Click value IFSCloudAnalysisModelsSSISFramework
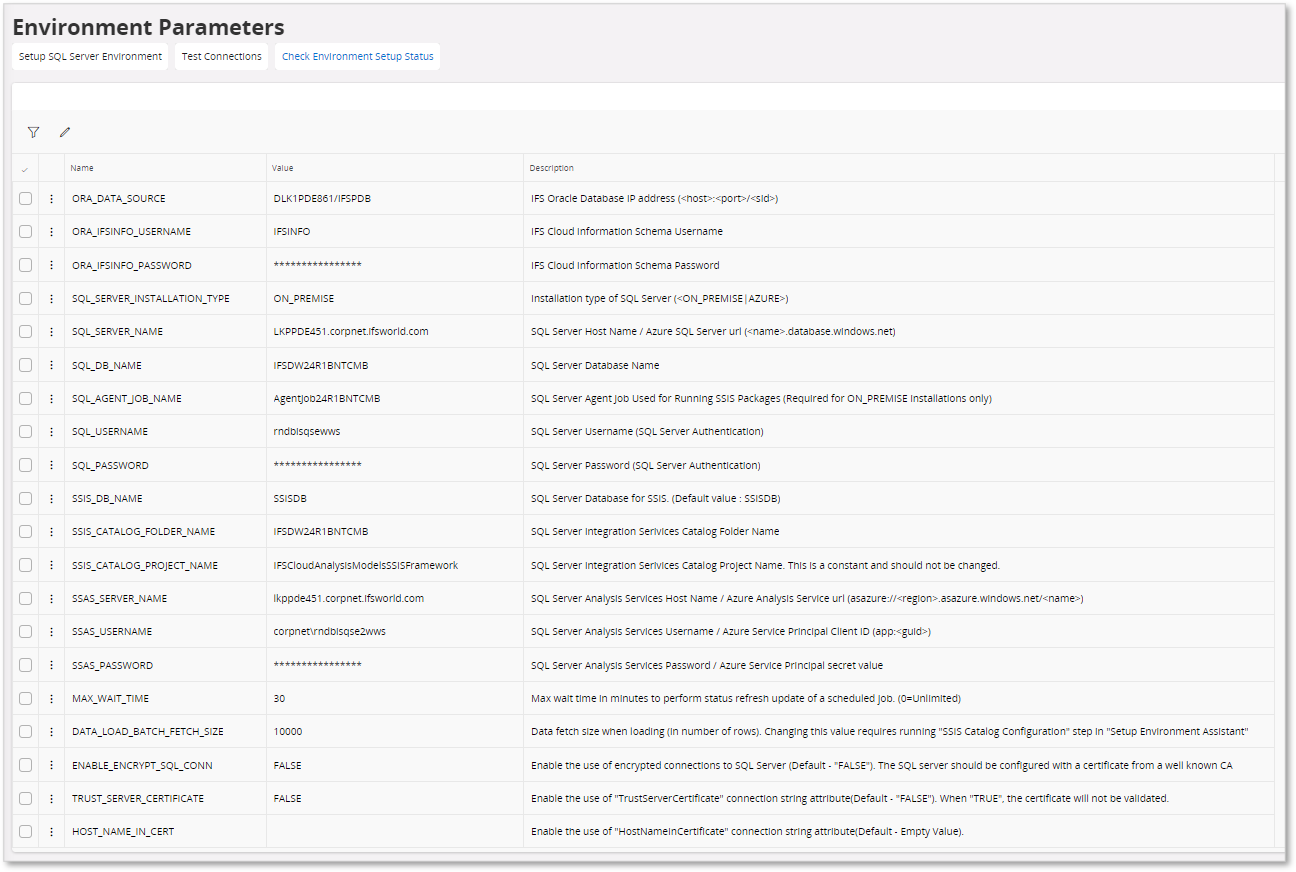The width and height of the screenshot is (1296, 872). click(366, 565)
